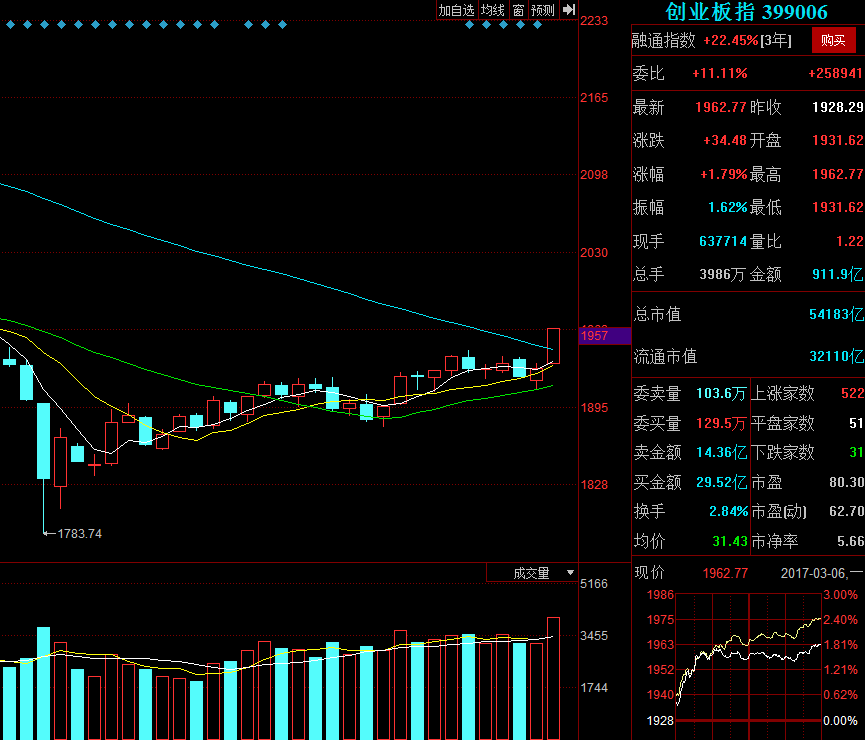Select the 金额 value 911.9亿

[838, 274]
